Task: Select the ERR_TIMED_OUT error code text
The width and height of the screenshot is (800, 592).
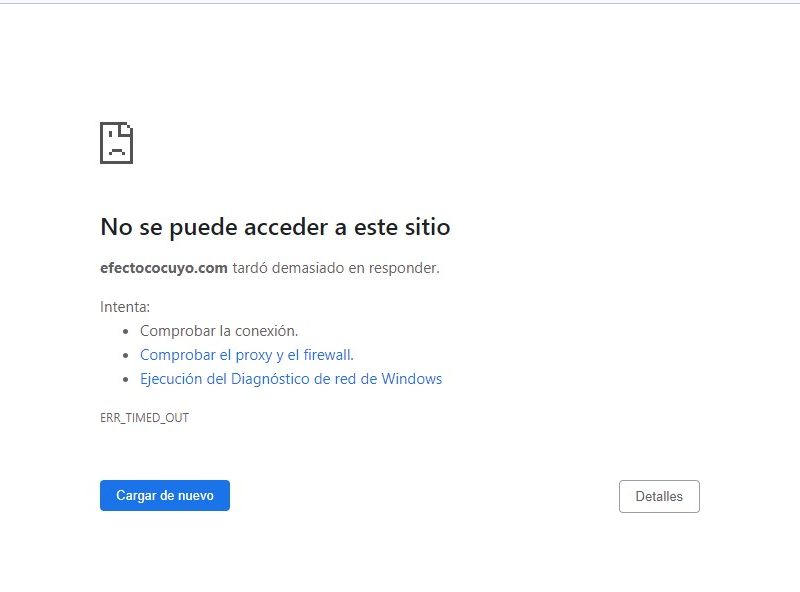Action: [x=144, y=417]
